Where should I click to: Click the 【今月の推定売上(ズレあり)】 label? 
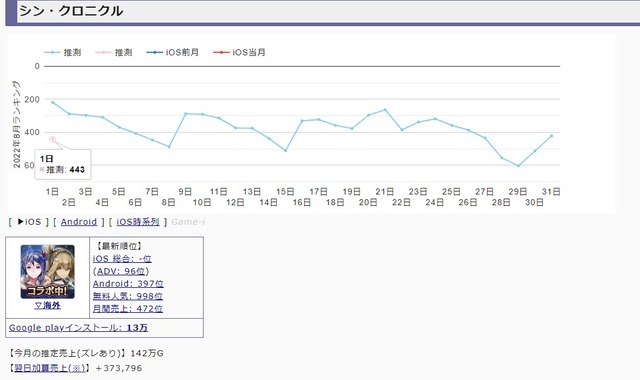click(x=68, y=353)
